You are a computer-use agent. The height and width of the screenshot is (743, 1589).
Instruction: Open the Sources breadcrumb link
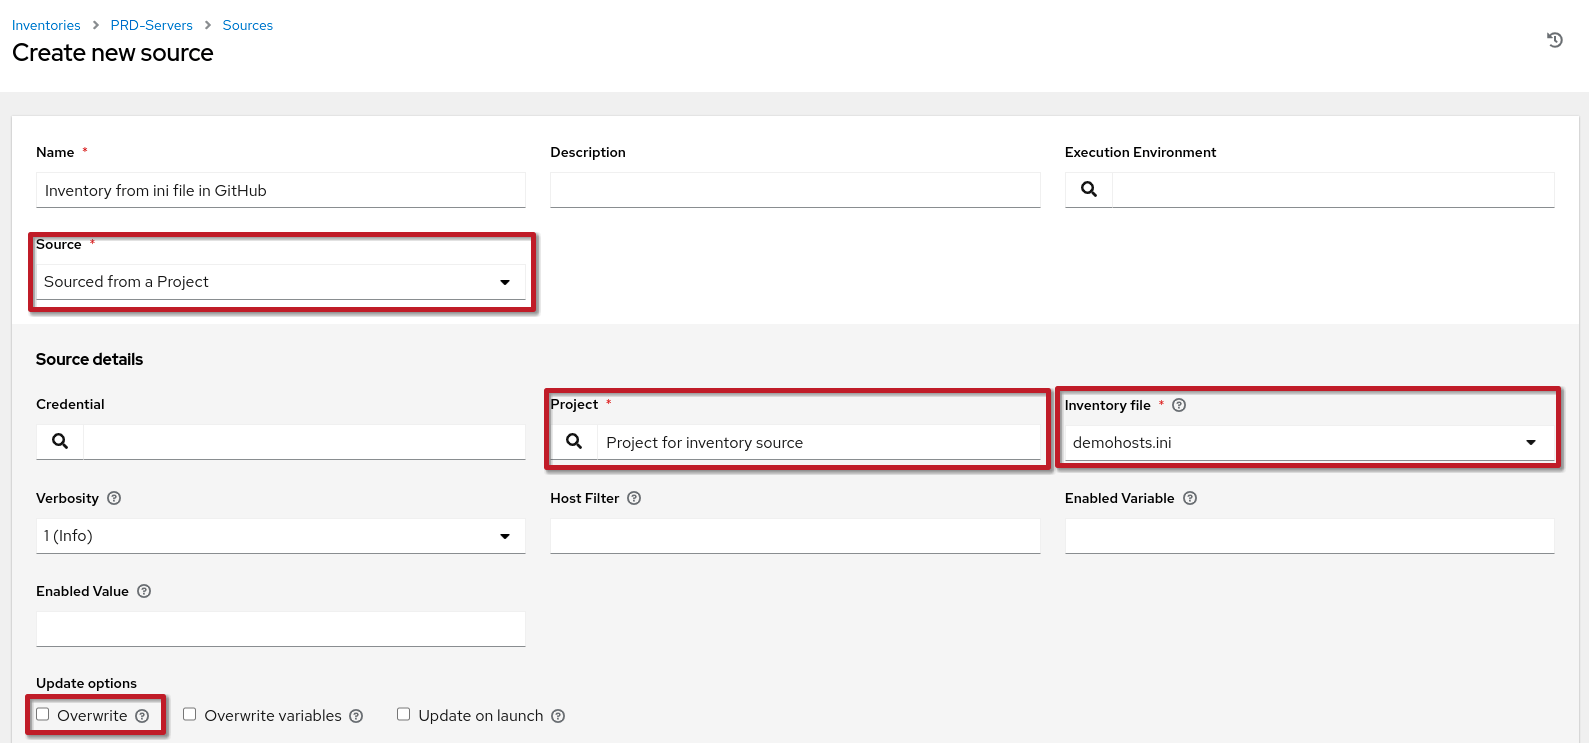click(247, 25)
